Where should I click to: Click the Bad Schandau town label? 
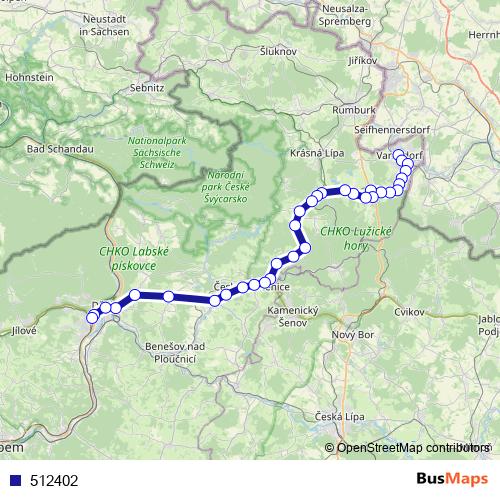point(60,149)
